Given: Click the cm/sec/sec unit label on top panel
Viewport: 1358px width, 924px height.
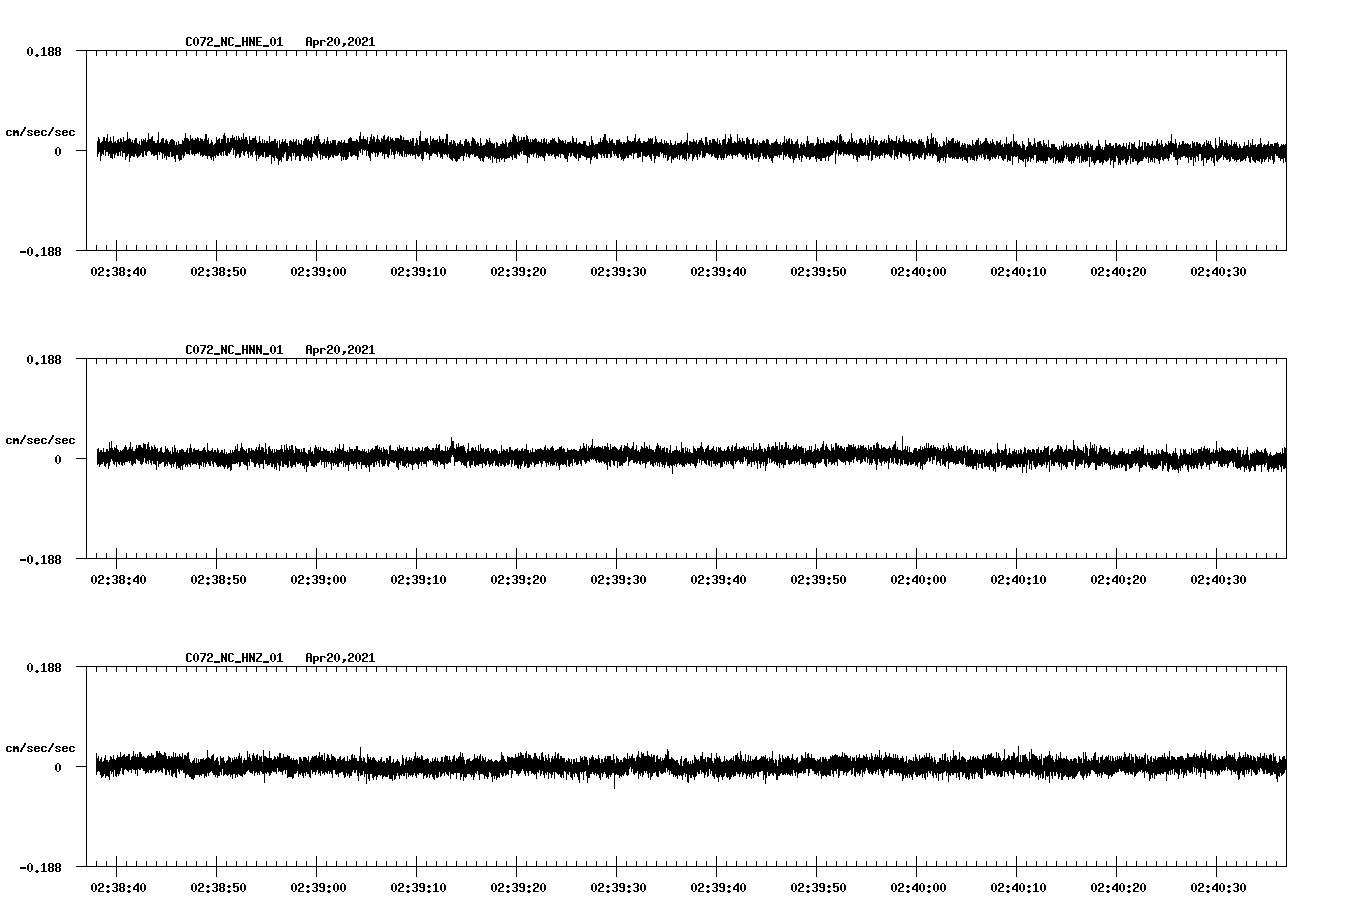Looking at the screenshot, I should 40,131.
